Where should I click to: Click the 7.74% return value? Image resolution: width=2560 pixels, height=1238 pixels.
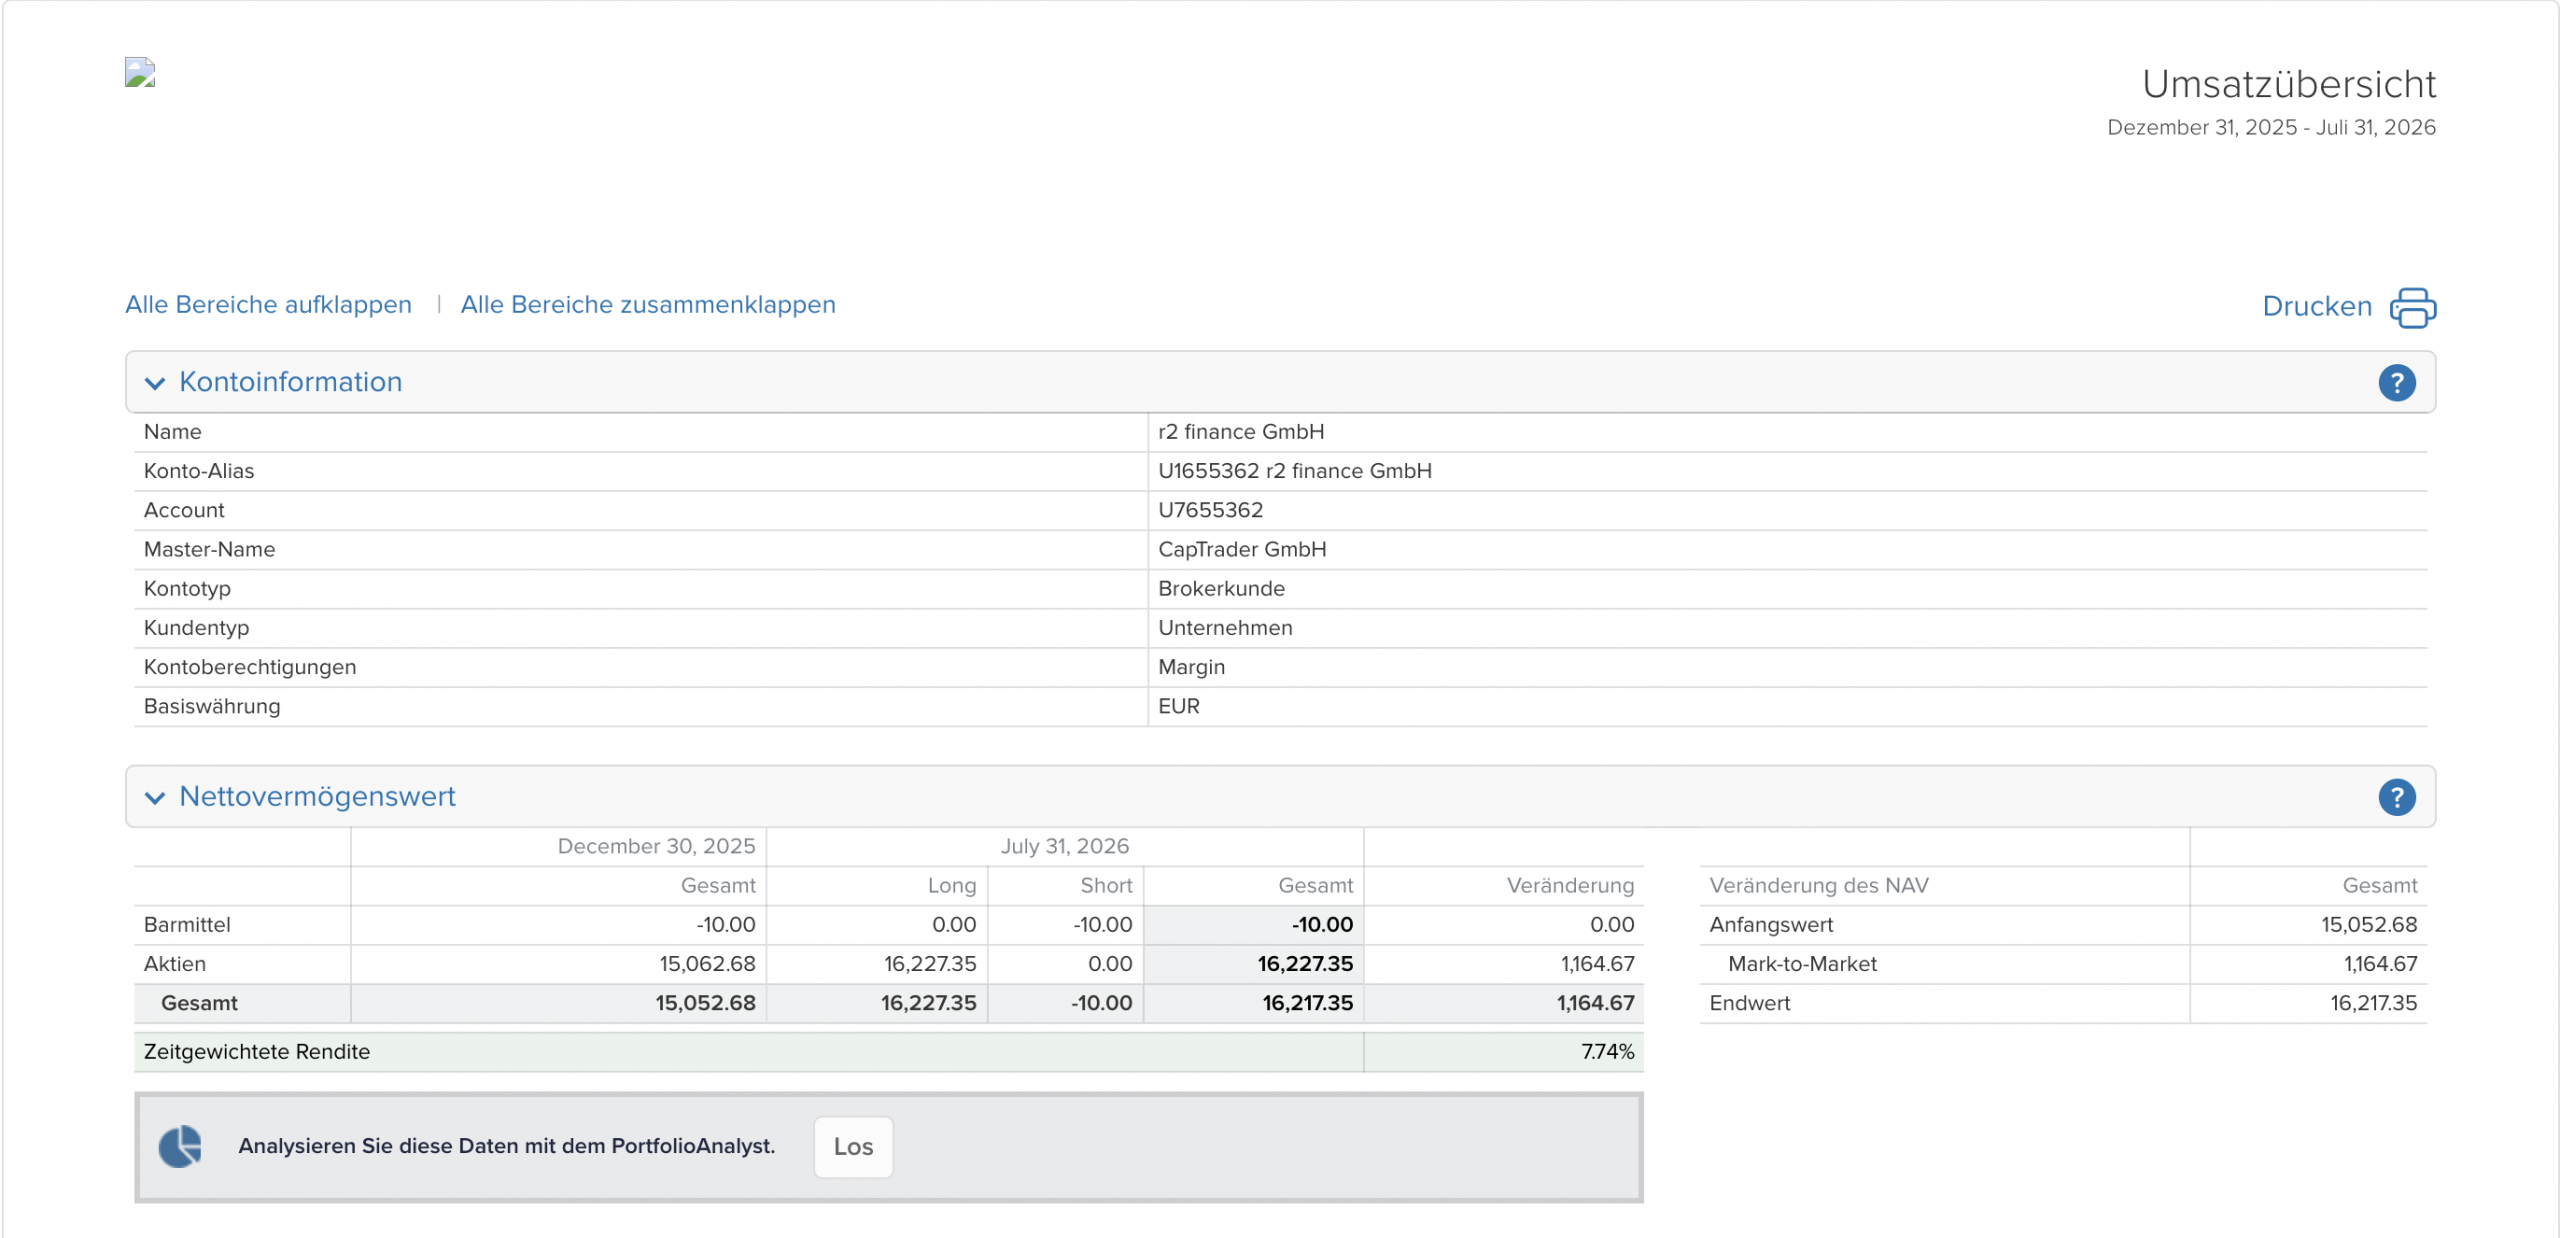1607,1052
